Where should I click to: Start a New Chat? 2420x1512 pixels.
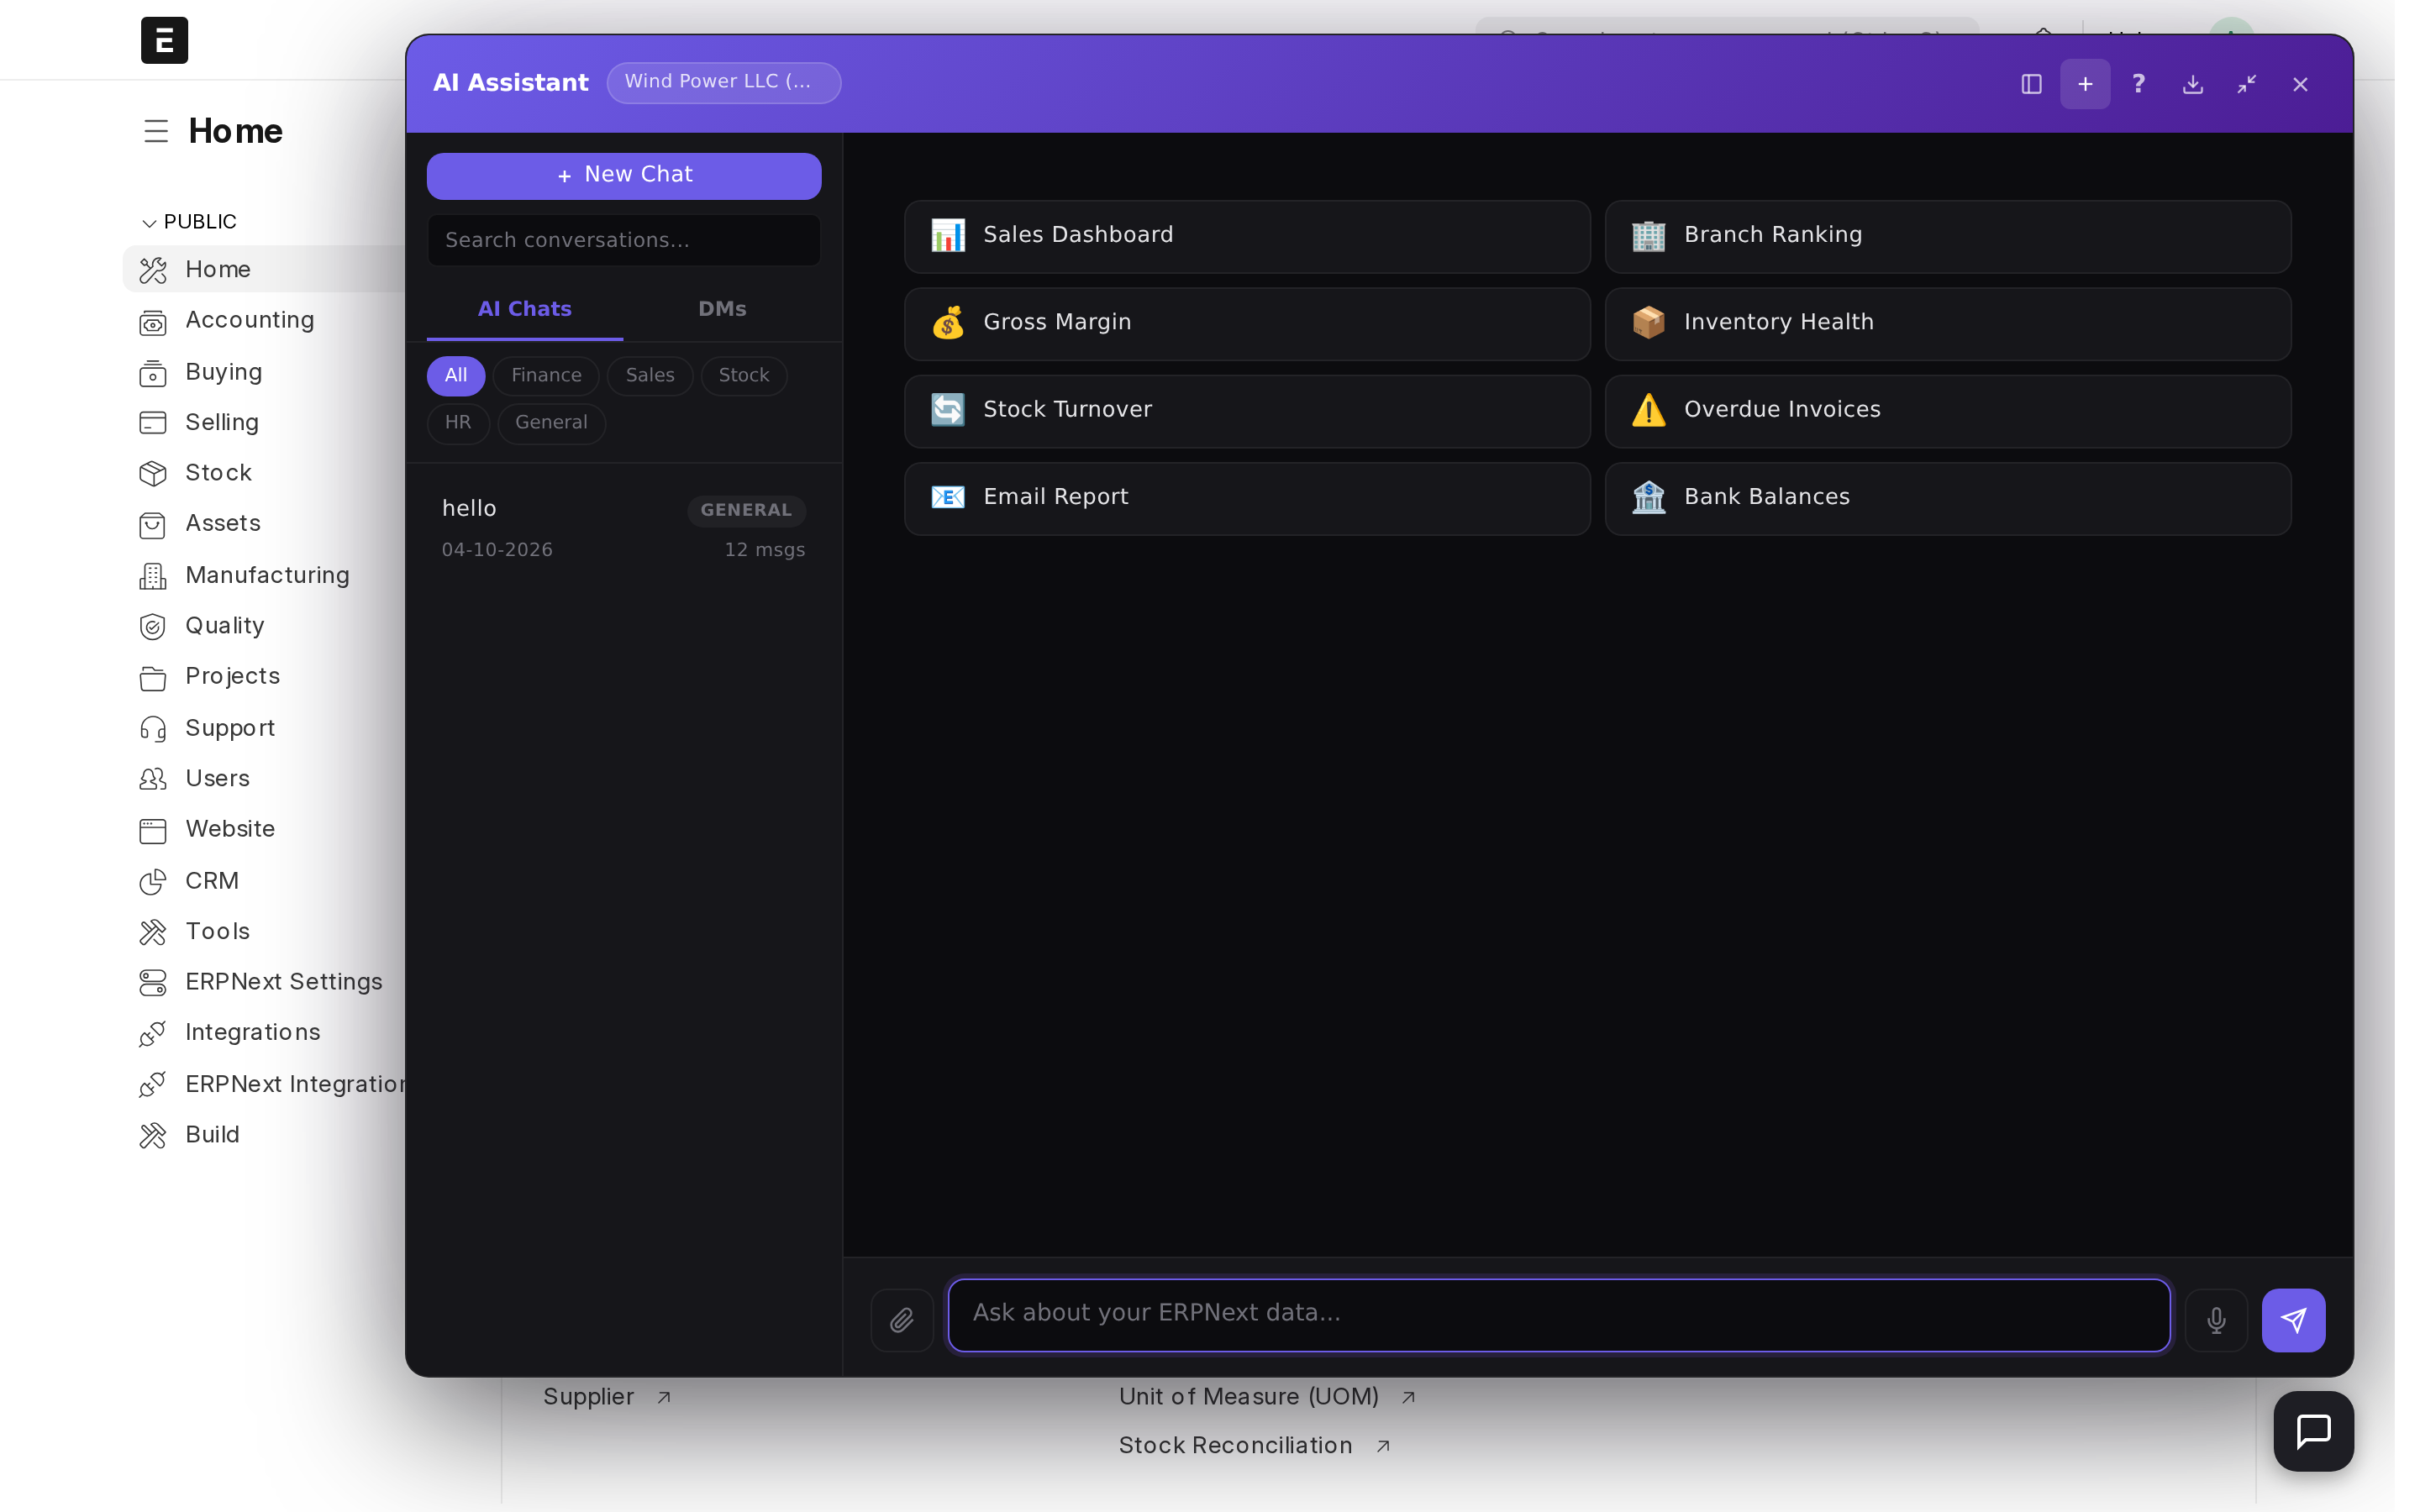coord(623,175)
